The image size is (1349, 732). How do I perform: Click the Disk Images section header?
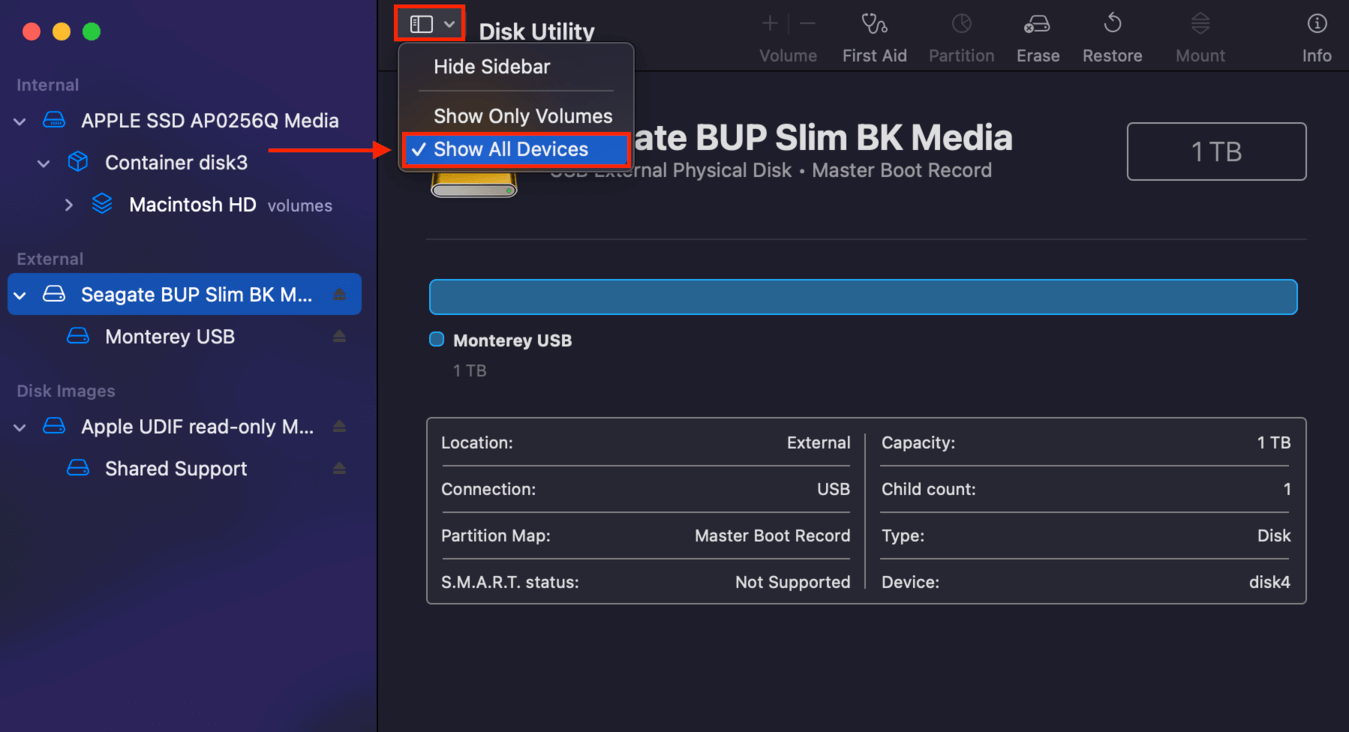(x=66, y=391)
